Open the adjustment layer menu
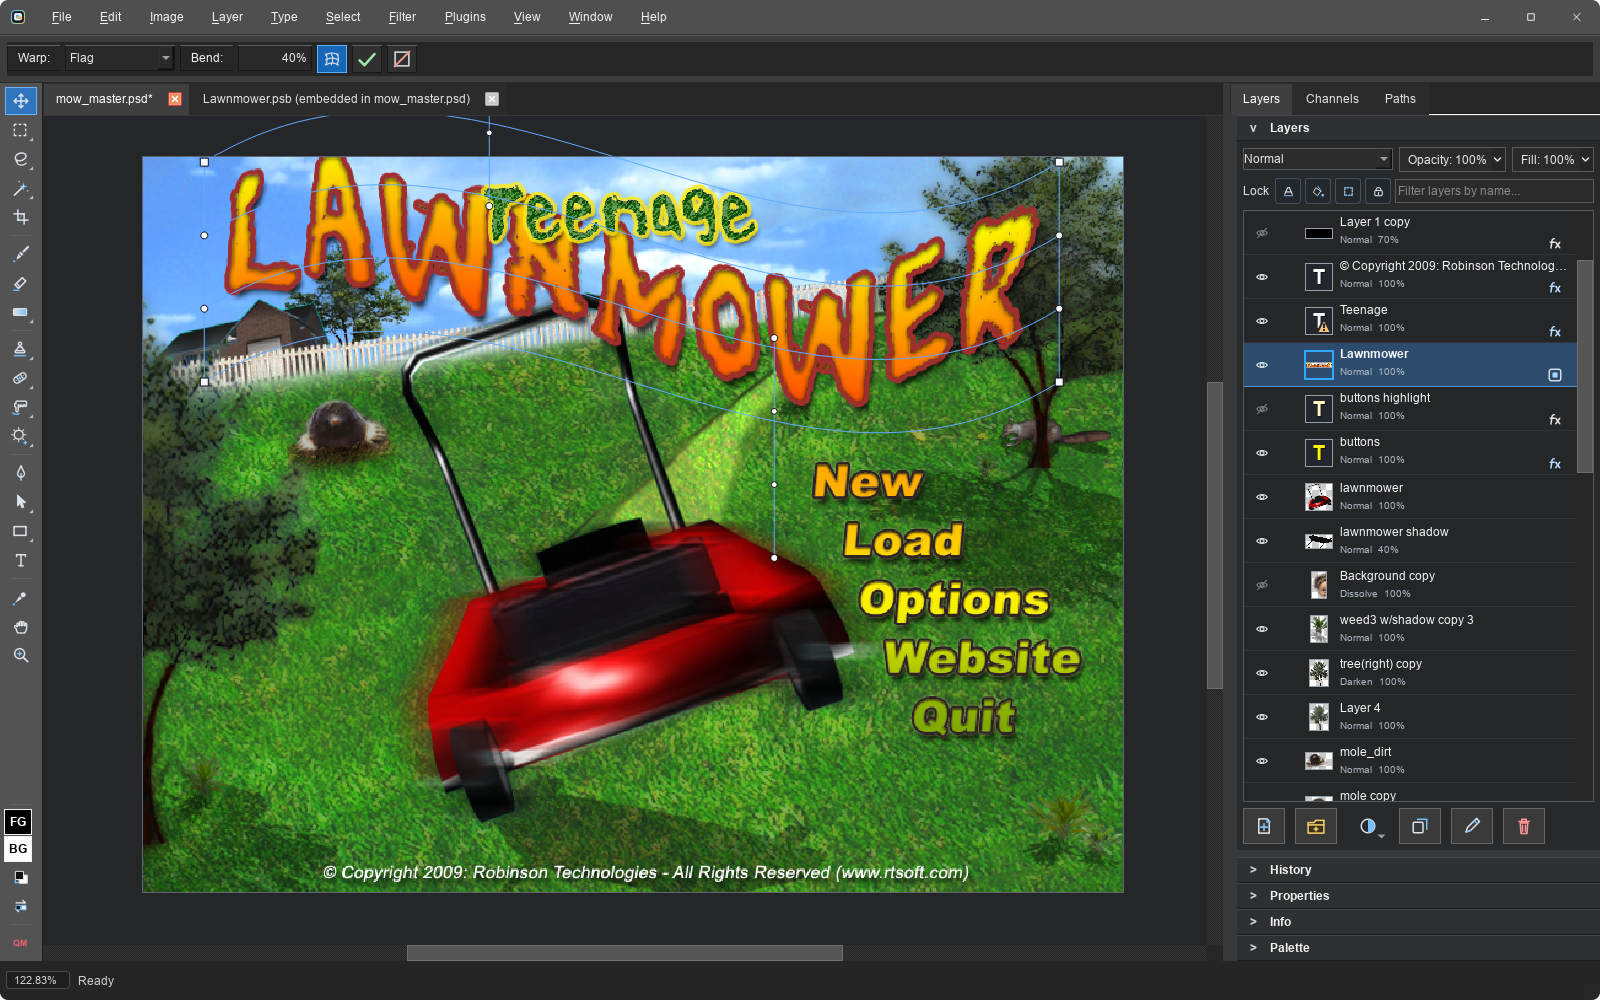The image size is (1600, 1000). point(1370,826)
